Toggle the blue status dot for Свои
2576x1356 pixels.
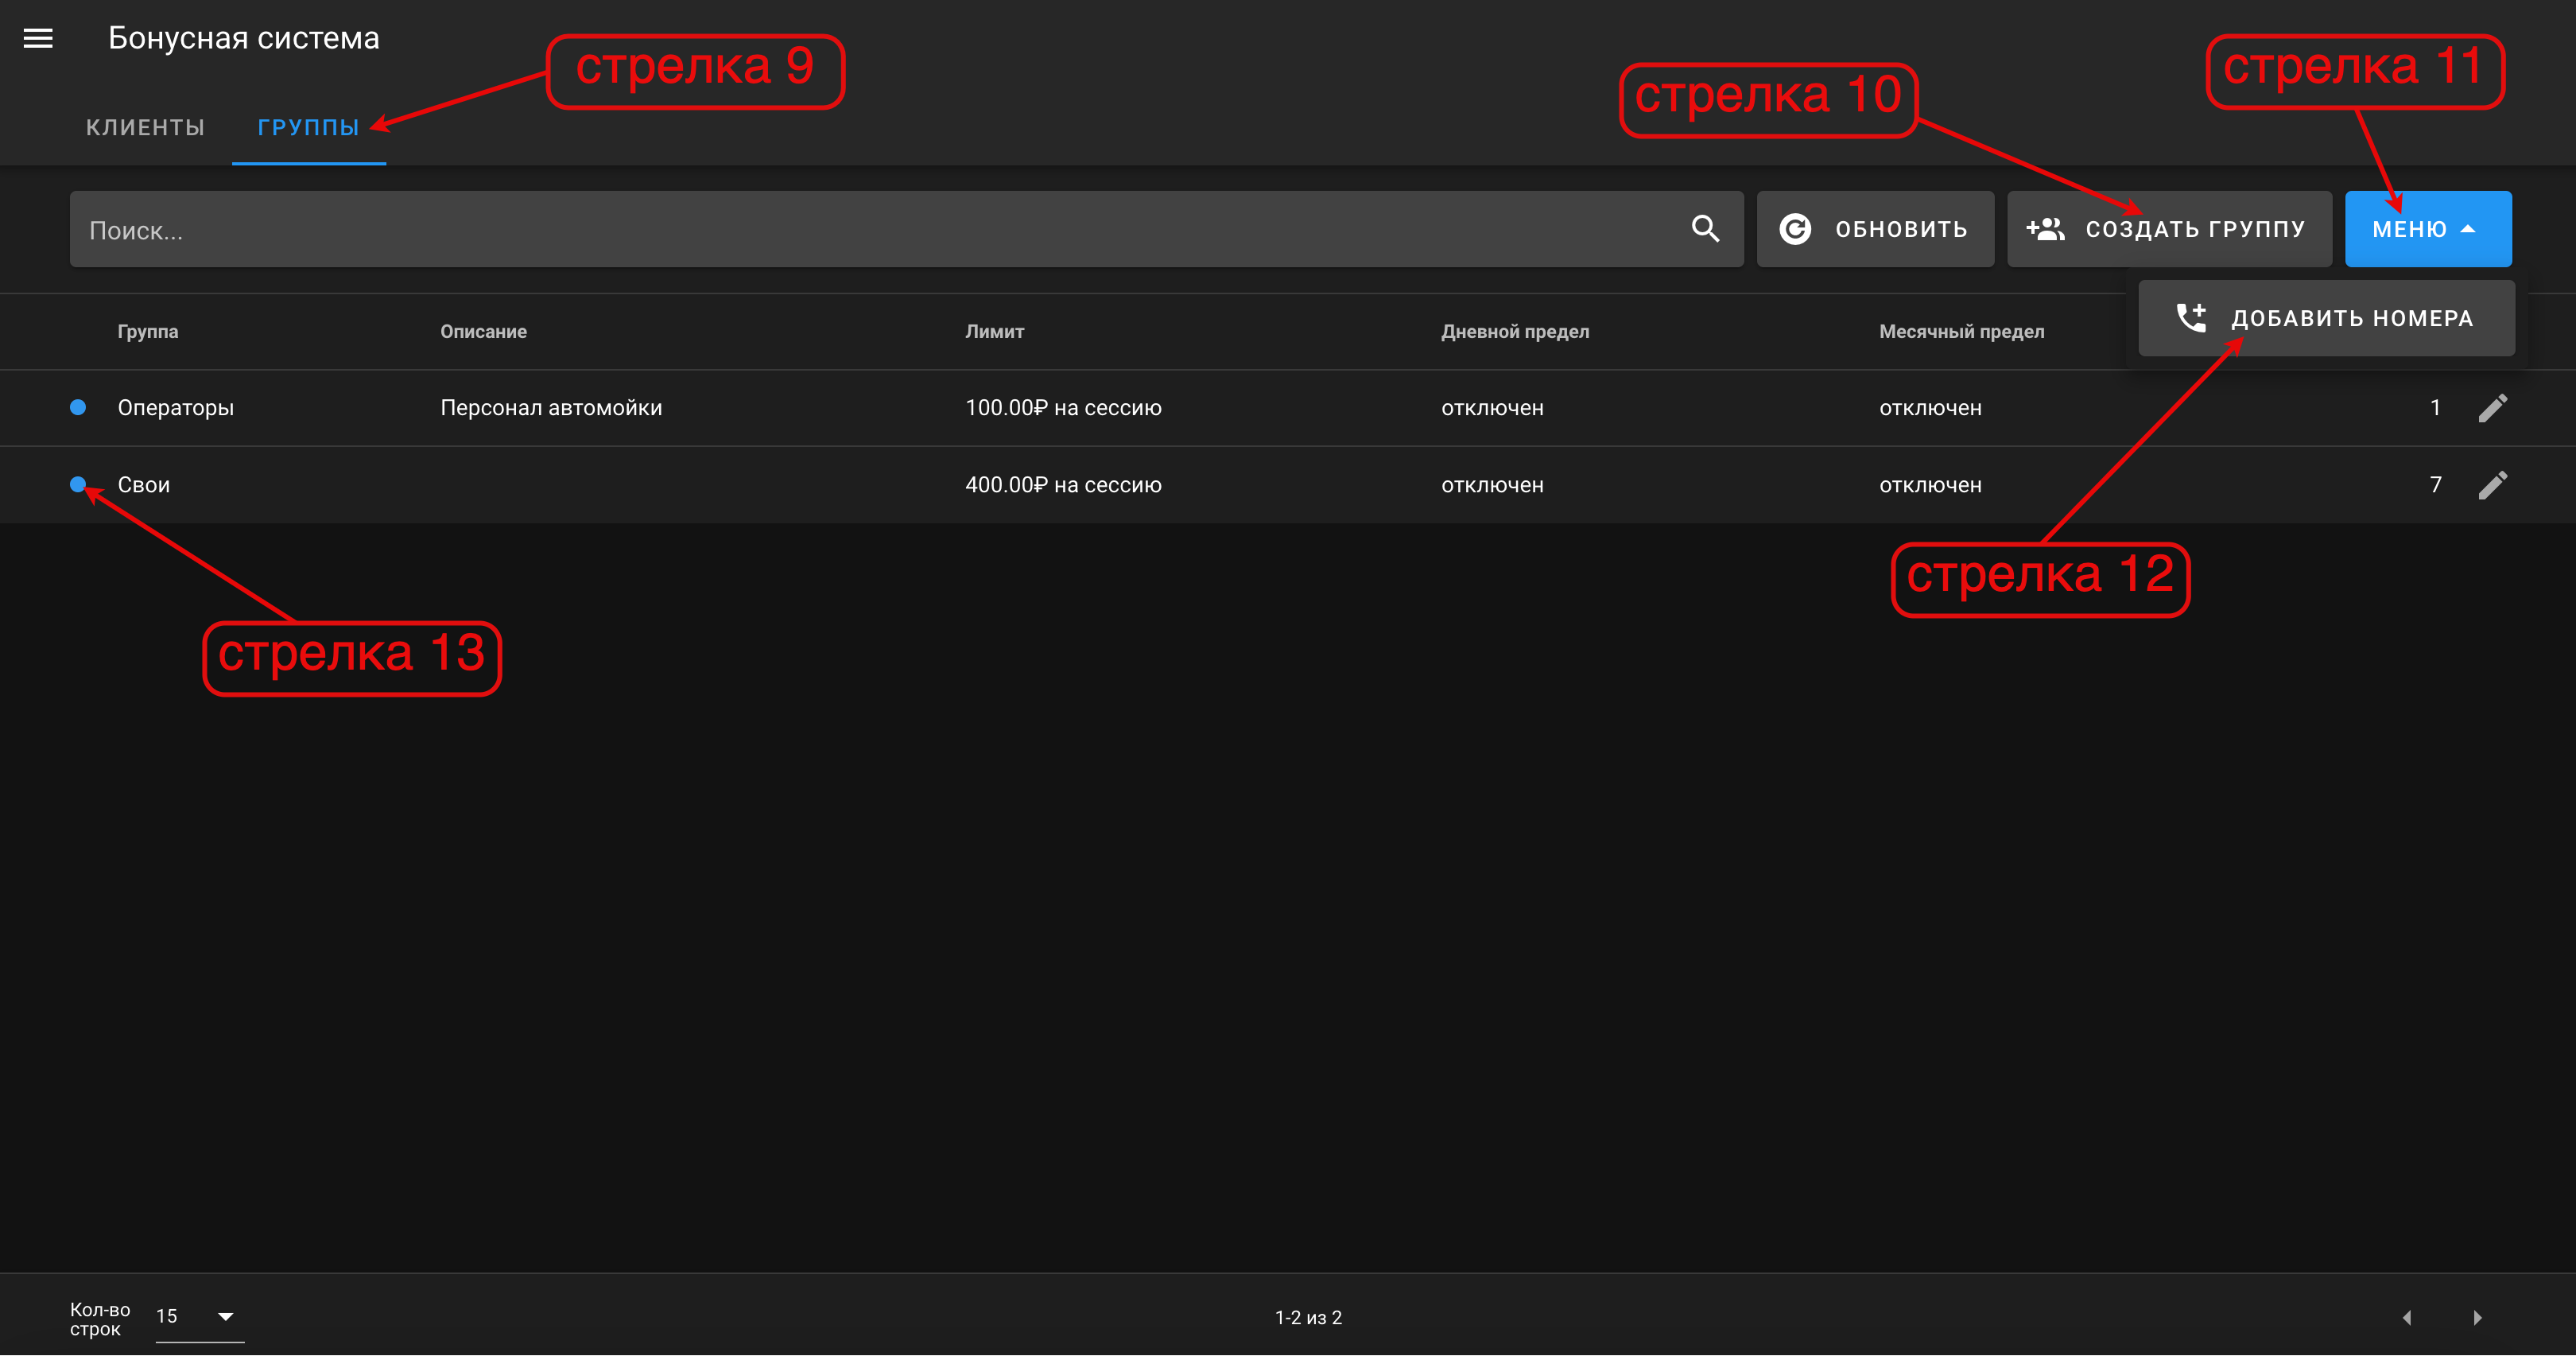tap(78, 485)
